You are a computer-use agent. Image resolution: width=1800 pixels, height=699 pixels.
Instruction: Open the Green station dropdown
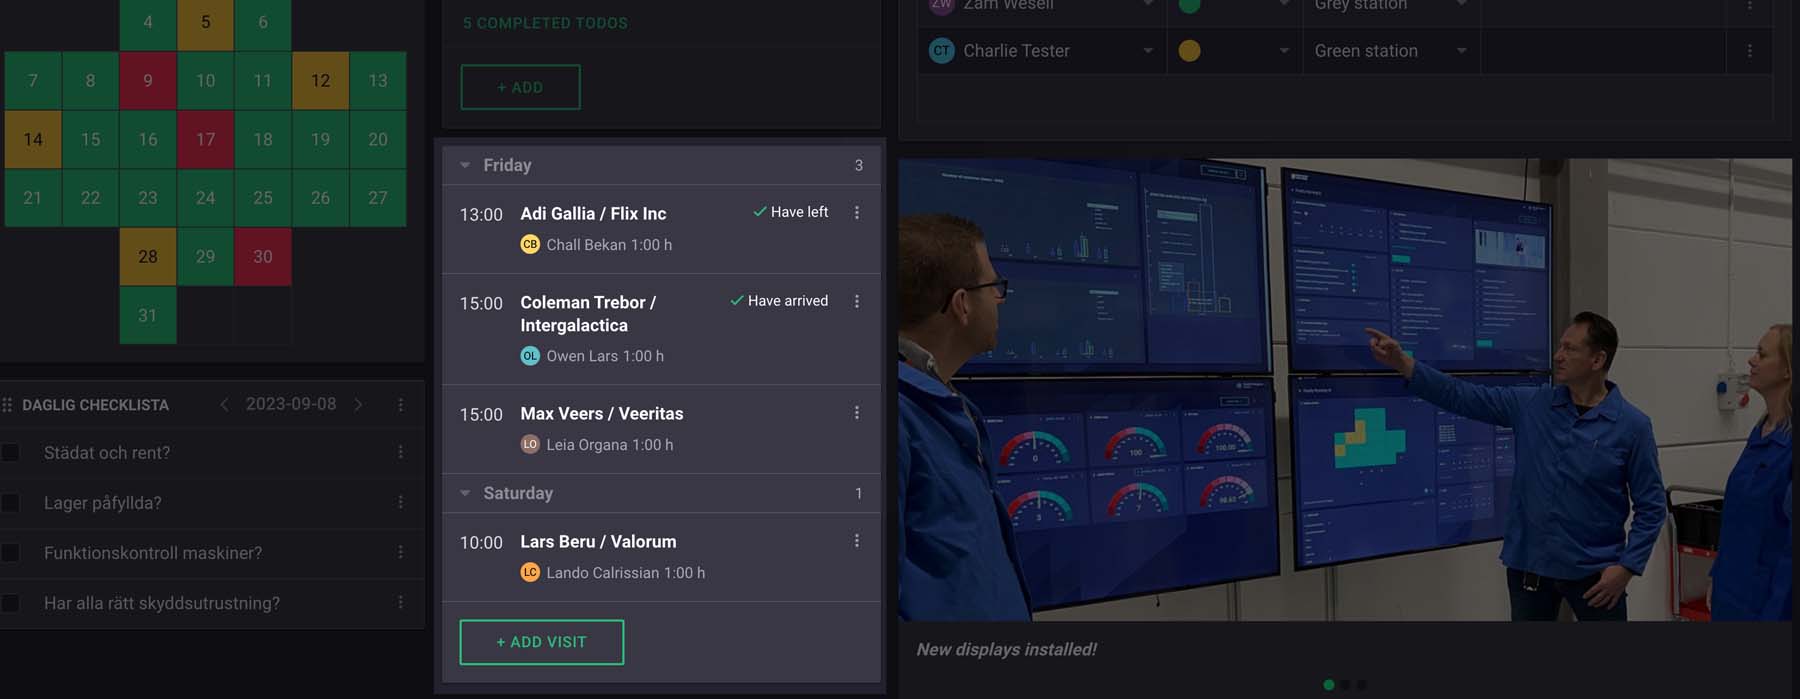1391,51
